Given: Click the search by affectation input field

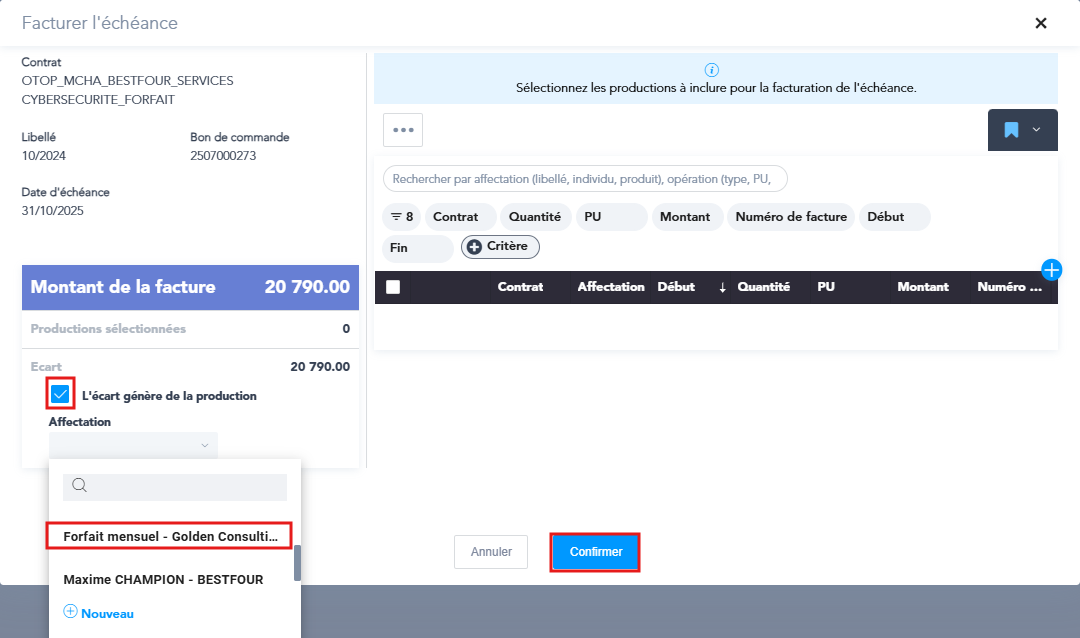Looking at the screenshot, I should [585, 179].
